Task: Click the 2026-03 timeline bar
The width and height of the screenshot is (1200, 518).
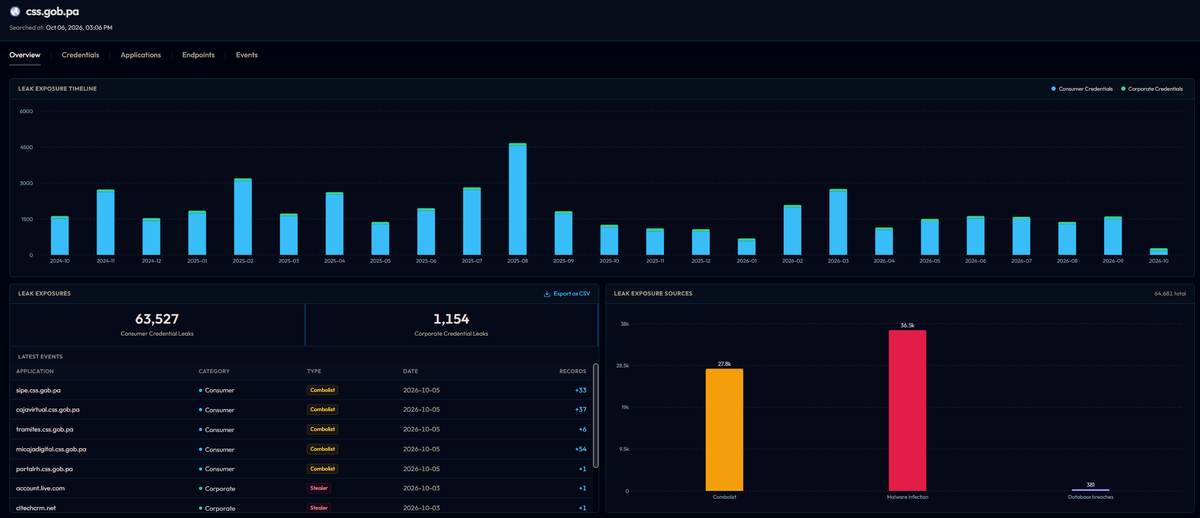Action: (x=838, y=222)
